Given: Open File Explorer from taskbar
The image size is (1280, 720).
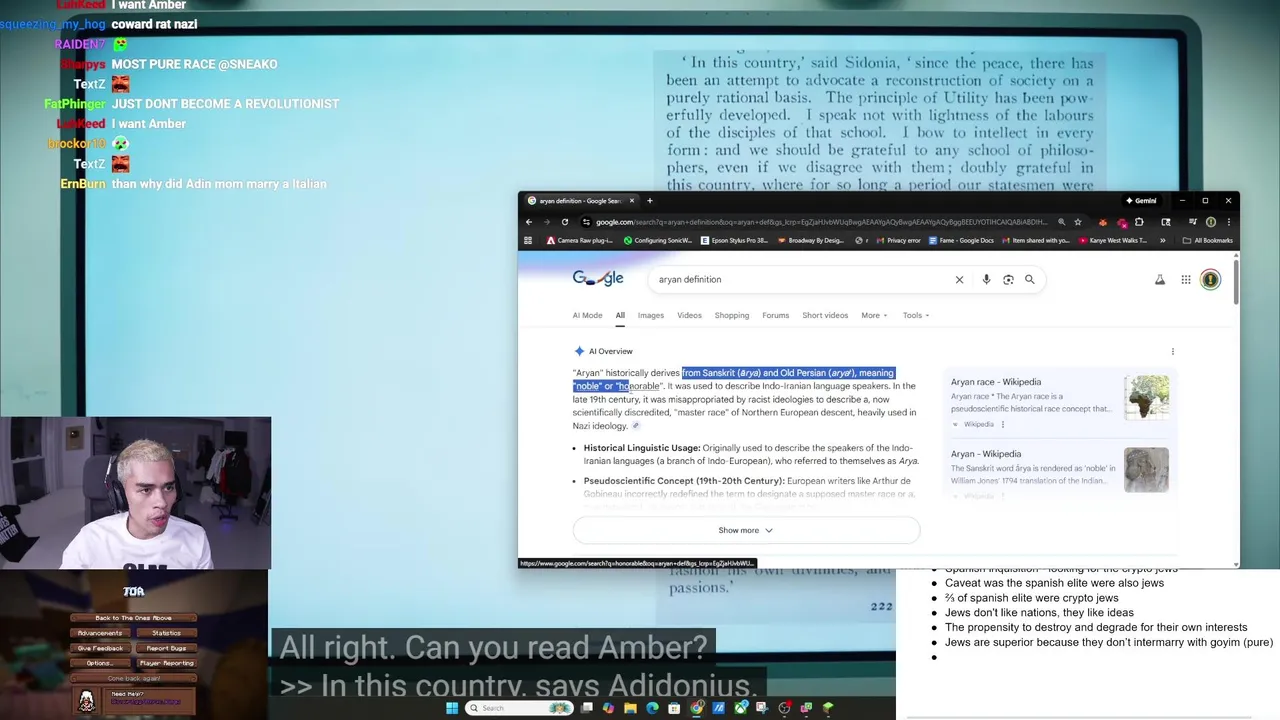Looking at the screenshot, I should coord(631,708).
